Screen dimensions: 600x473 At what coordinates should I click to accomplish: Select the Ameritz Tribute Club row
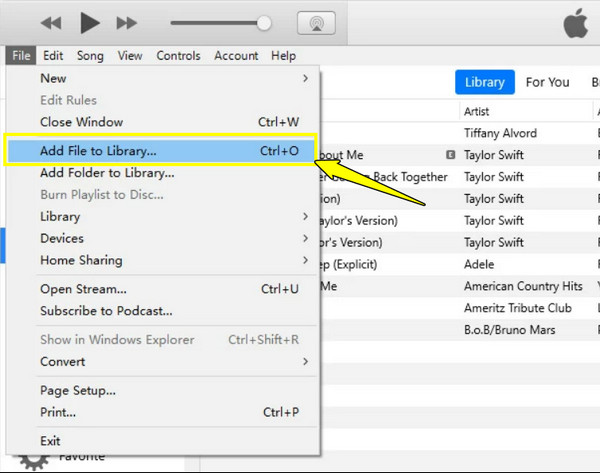click(460, 308)
